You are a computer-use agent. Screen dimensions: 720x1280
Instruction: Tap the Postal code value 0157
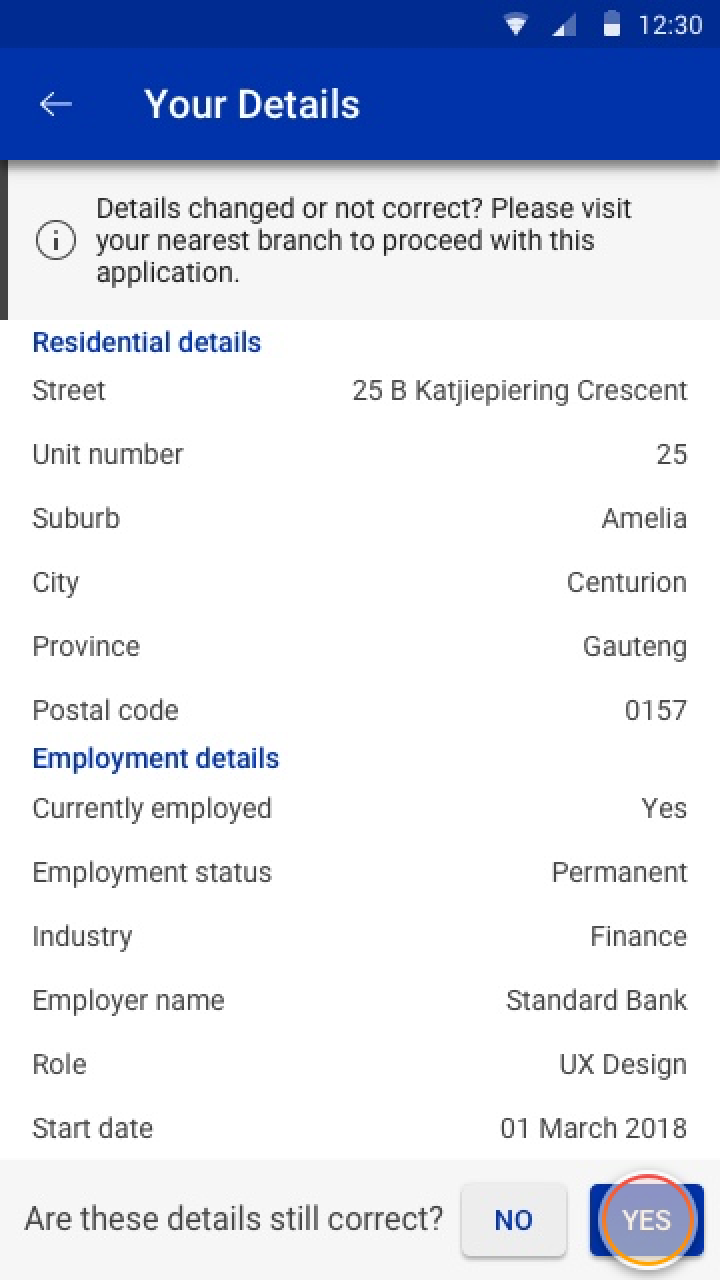click(656, 710)
